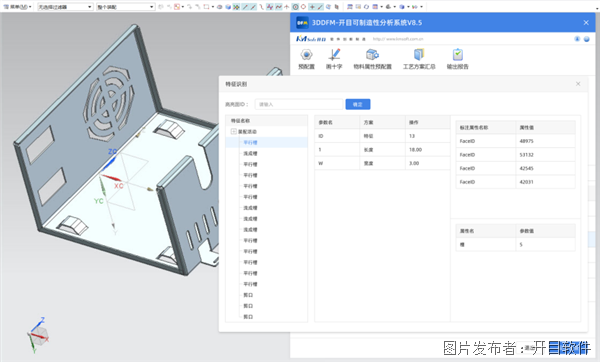Open the 无选择过滤器 selection filter dropdown
This screenshot has width=600, height=362.
coord(65,7)
